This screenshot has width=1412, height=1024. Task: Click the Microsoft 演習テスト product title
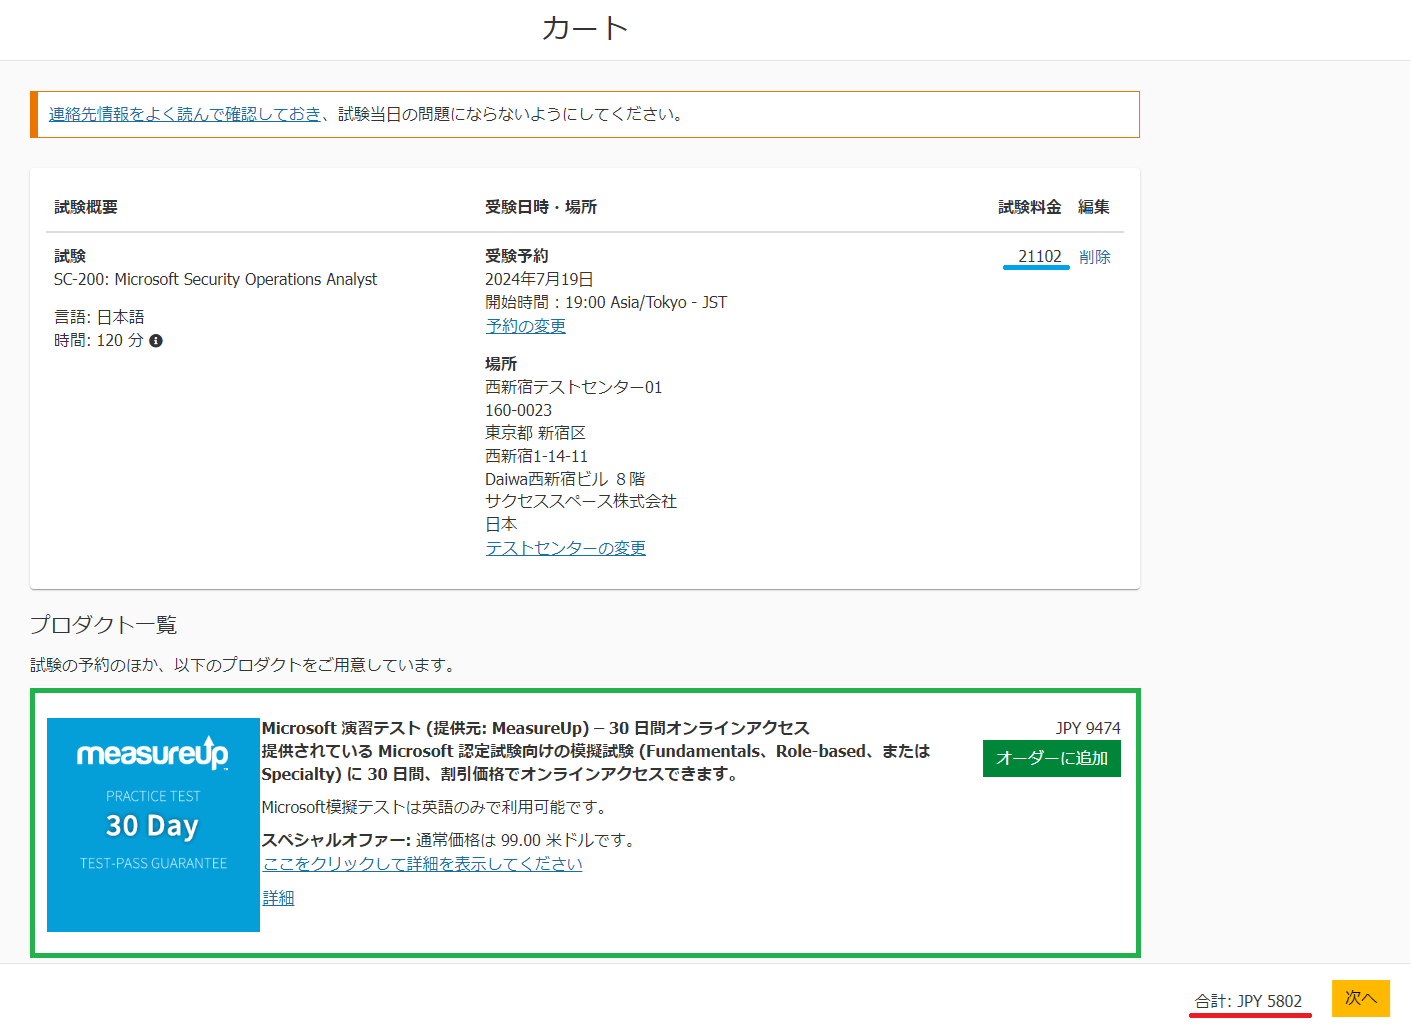click(536, 728)
